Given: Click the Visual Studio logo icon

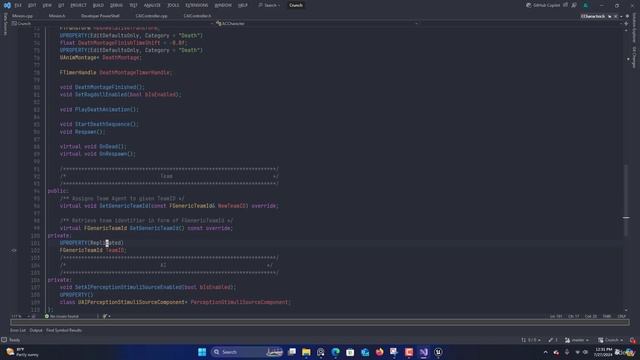Looking at the screenshot, I should (x=7, y=5).
